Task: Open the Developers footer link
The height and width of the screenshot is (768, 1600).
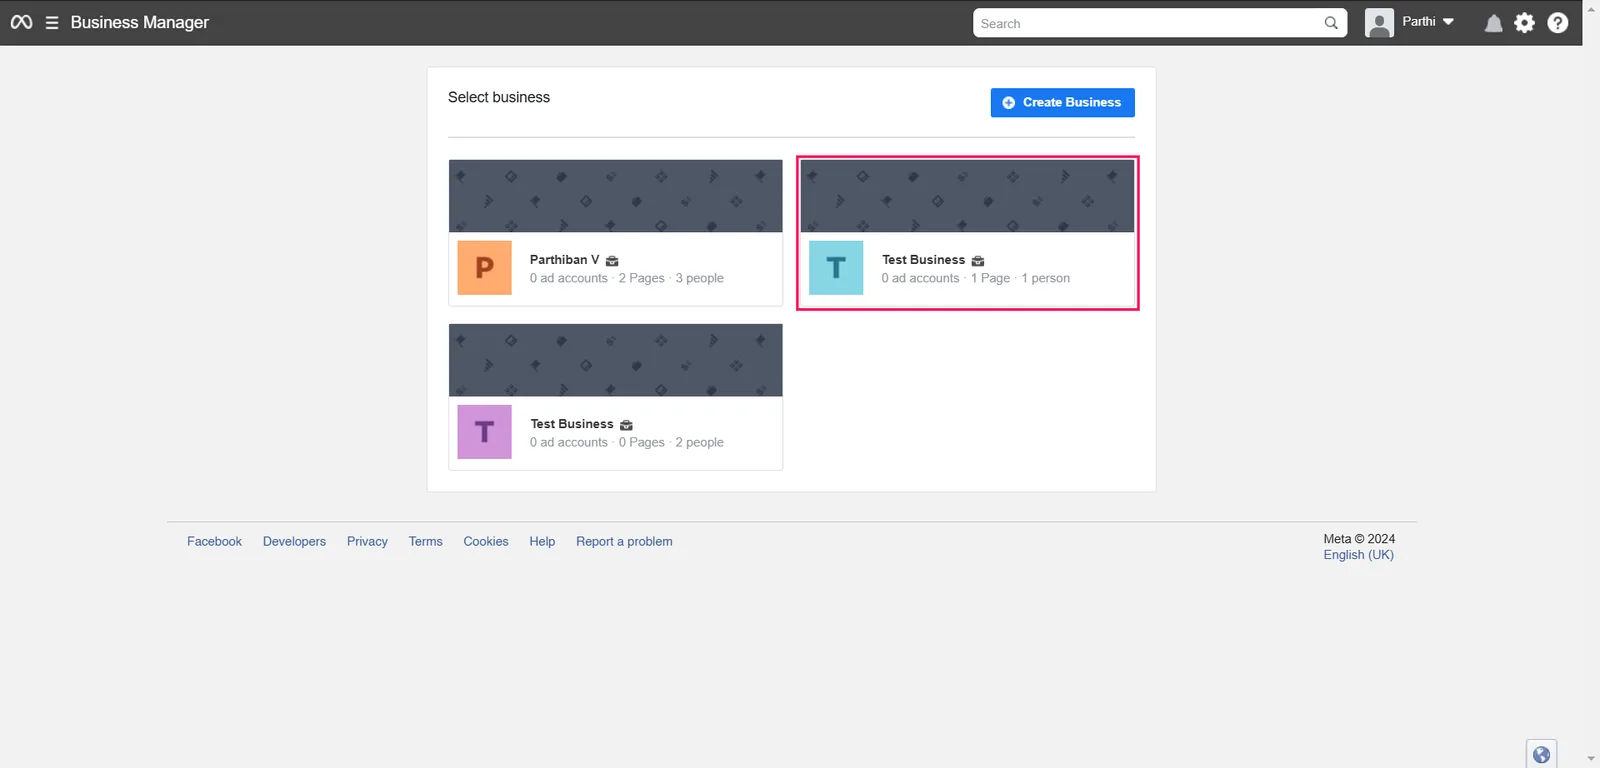Action: click(x=294, y=541)
